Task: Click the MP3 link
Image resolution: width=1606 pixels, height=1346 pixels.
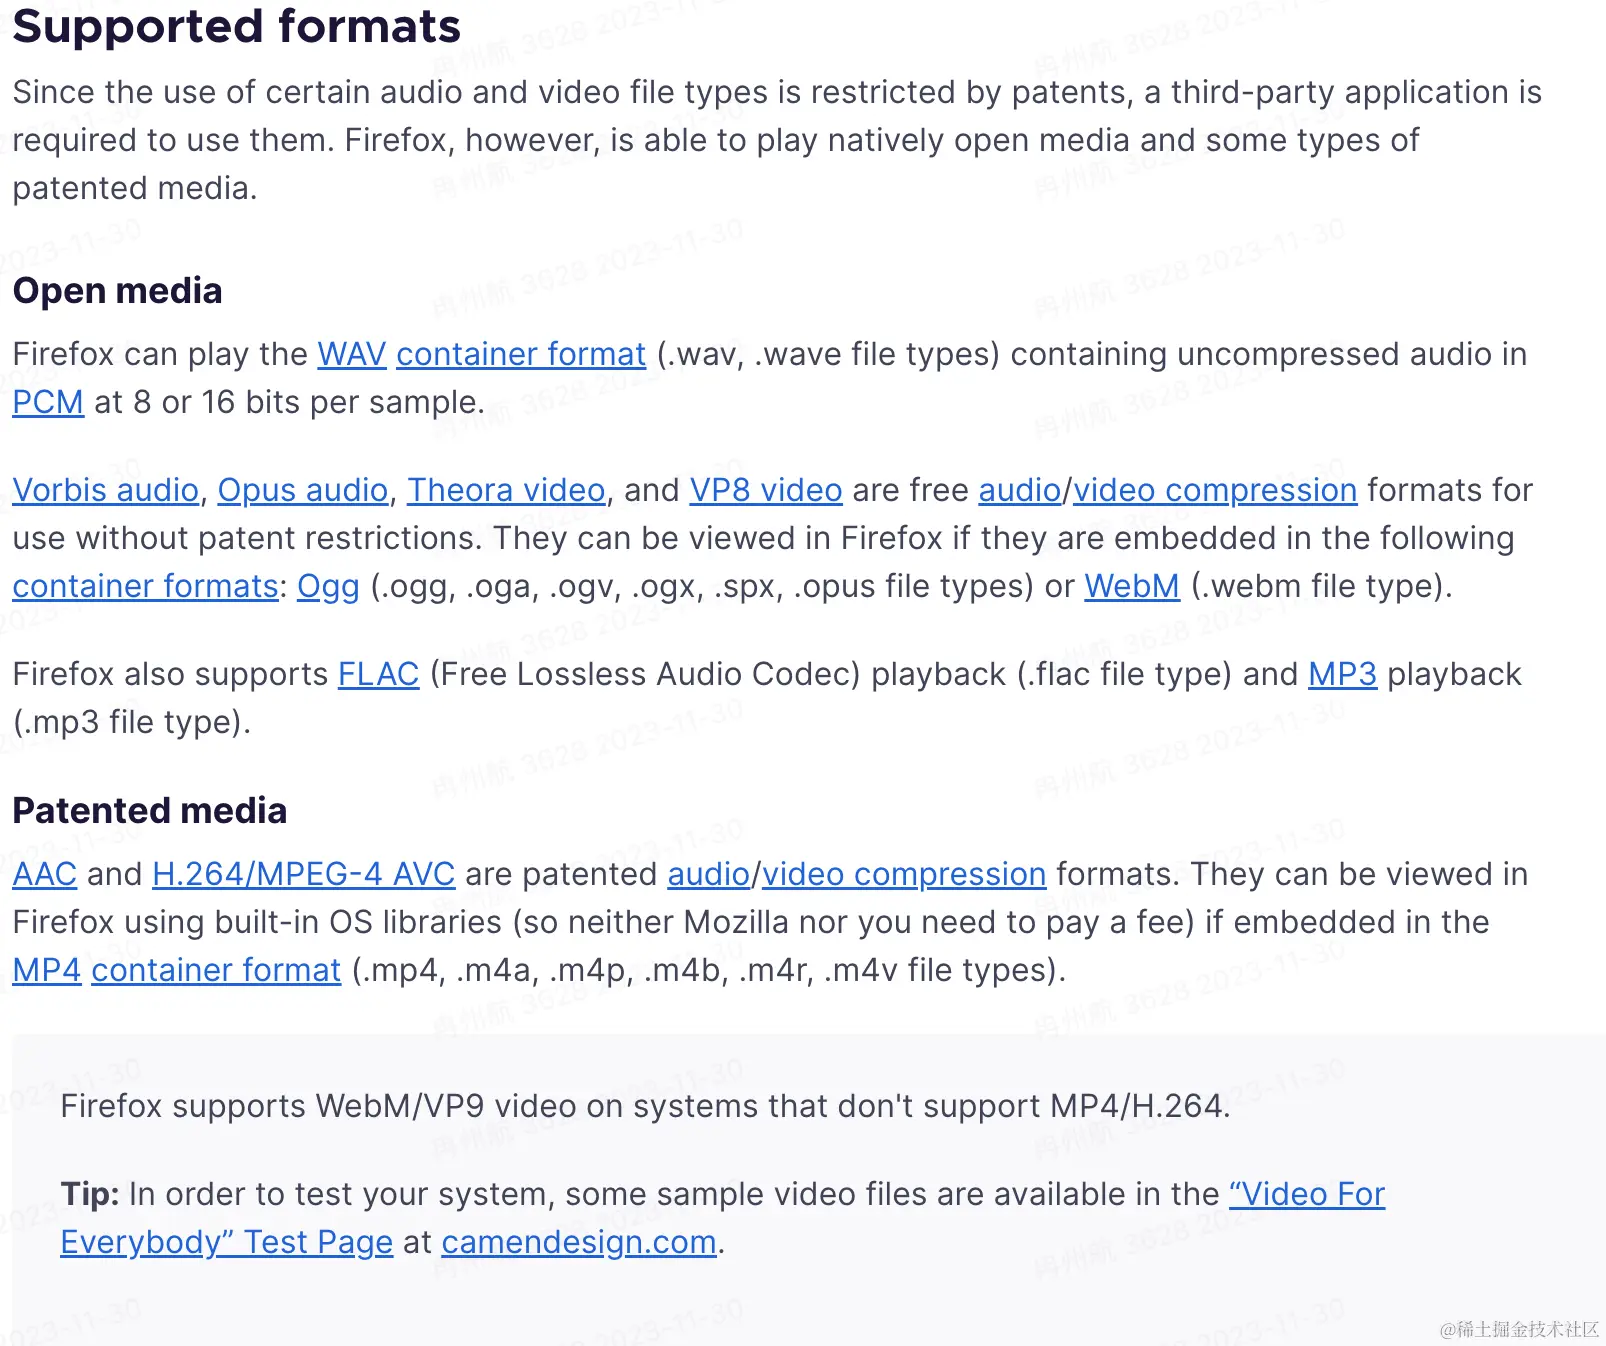Action: (x=1342, y=674)
